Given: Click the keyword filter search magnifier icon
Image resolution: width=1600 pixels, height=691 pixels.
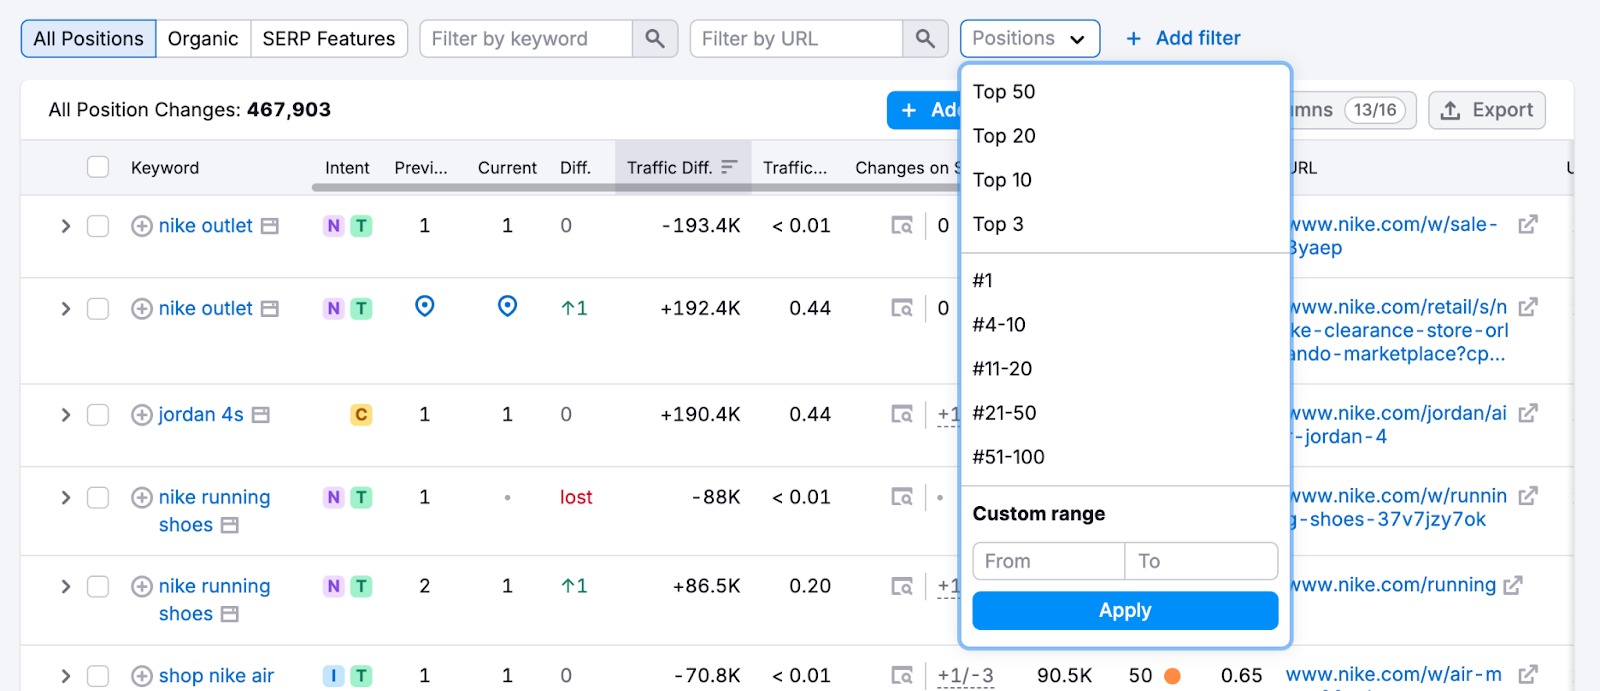Looking at the screenshot, I should tap(655, 39).
